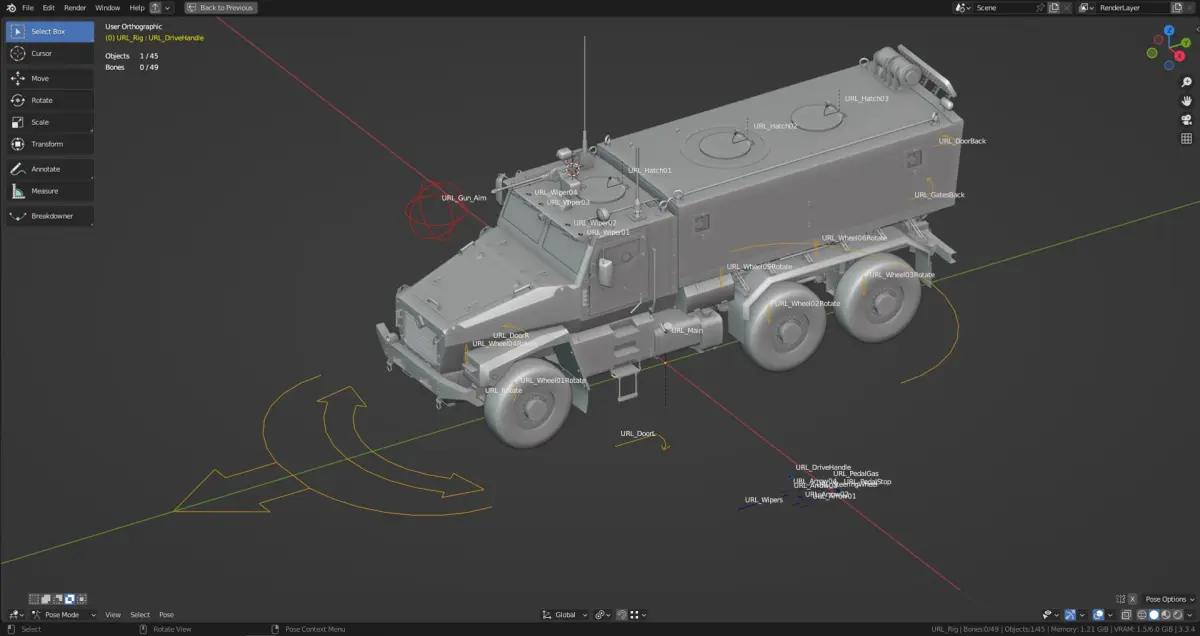Set select mode to new selection icon
1200x636 pixels.
(34, 599)
